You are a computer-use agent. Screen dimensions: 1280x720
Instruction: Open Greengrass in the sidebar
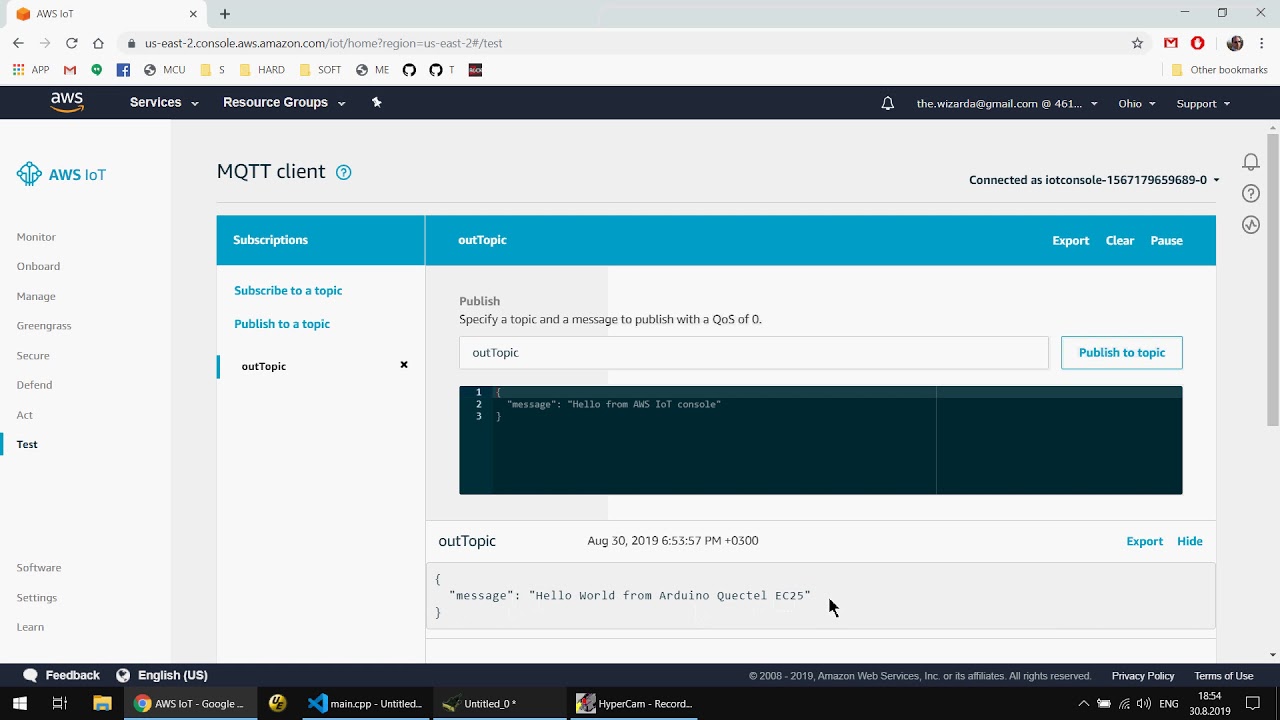click(x=44, y=325)
